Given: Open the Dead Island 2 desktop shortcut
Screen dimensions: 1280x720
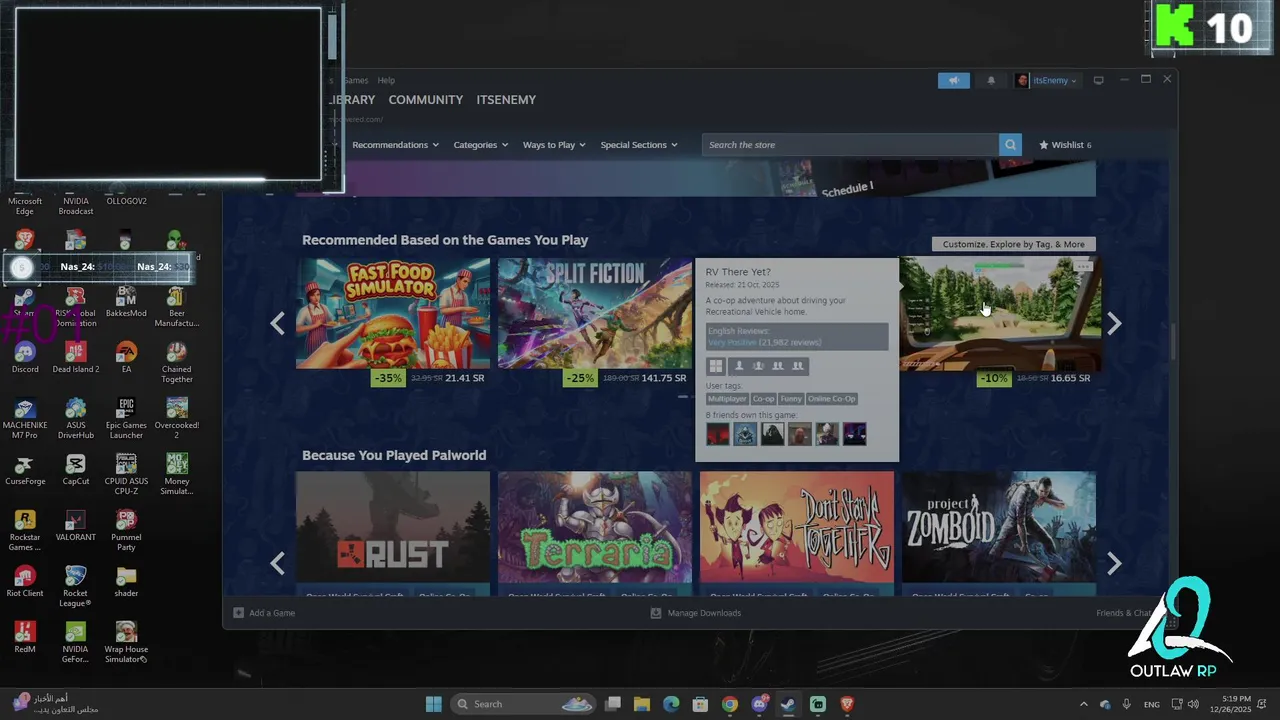Looking at the screenshot, I should pos(76,358).
